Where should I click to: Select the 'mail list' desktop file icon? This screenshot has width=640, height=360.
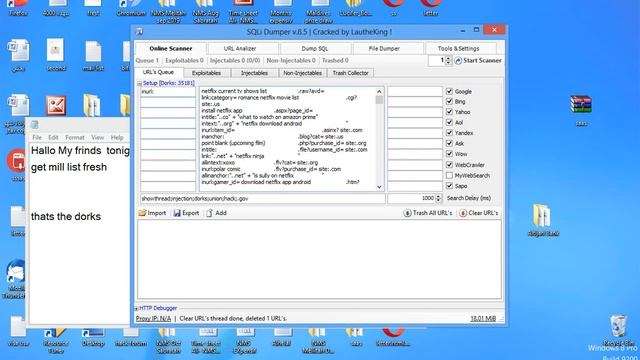click(x=93, y=55)
